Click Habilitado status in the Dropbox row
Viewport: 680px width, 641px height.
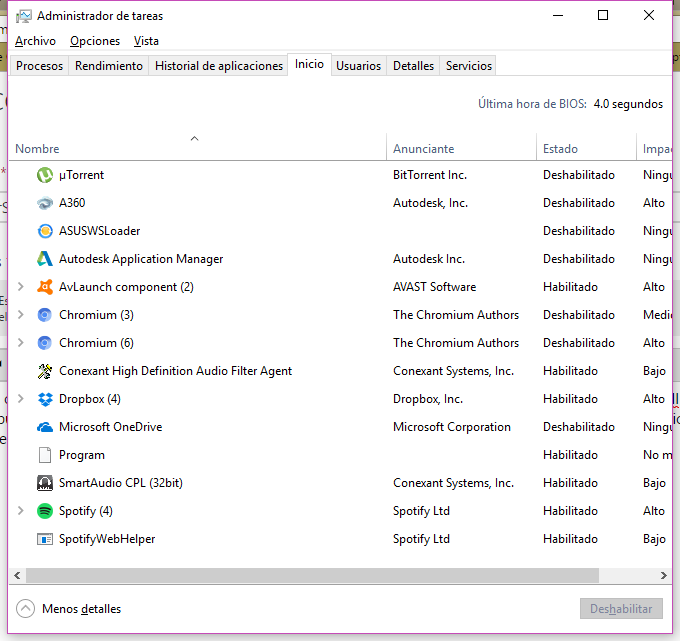point(570,399)
